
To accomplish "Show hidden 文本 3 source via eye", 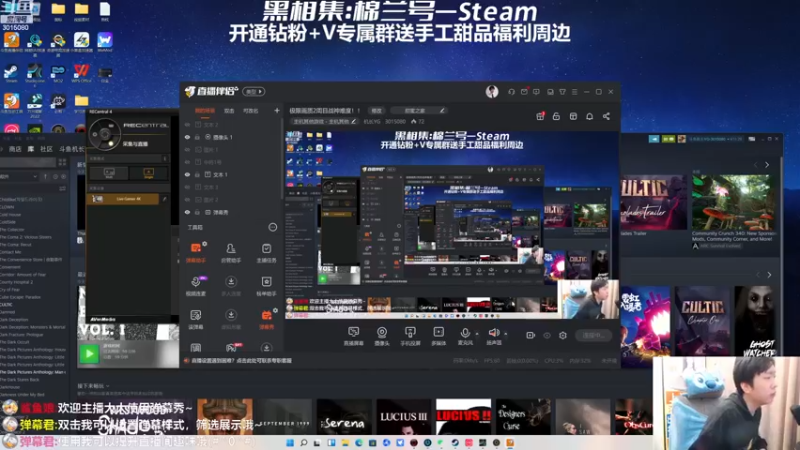I will (x=187, y=187).
